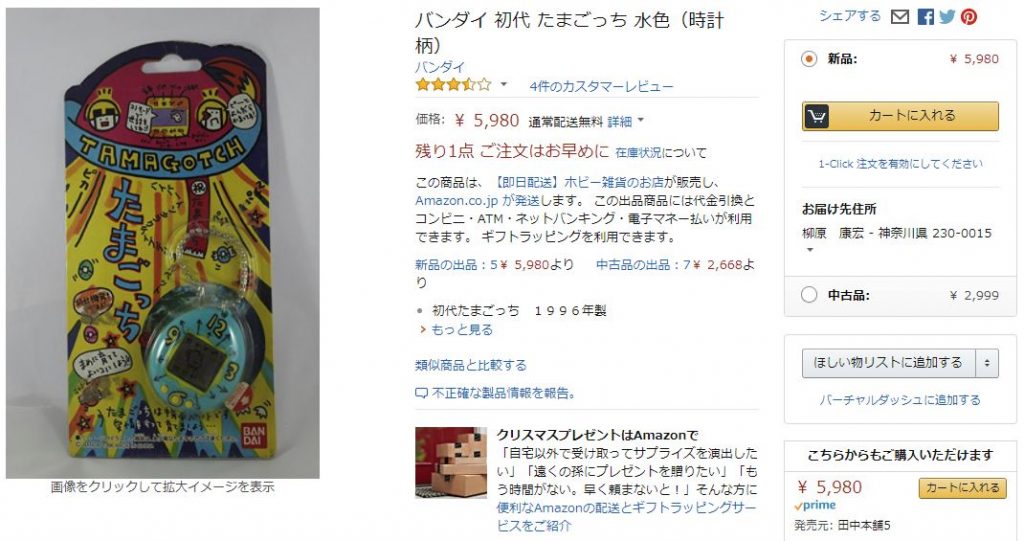Add to cart from 田中本舗5 seller
This screenshot has width=1024, height=541.
click(962, 488)
